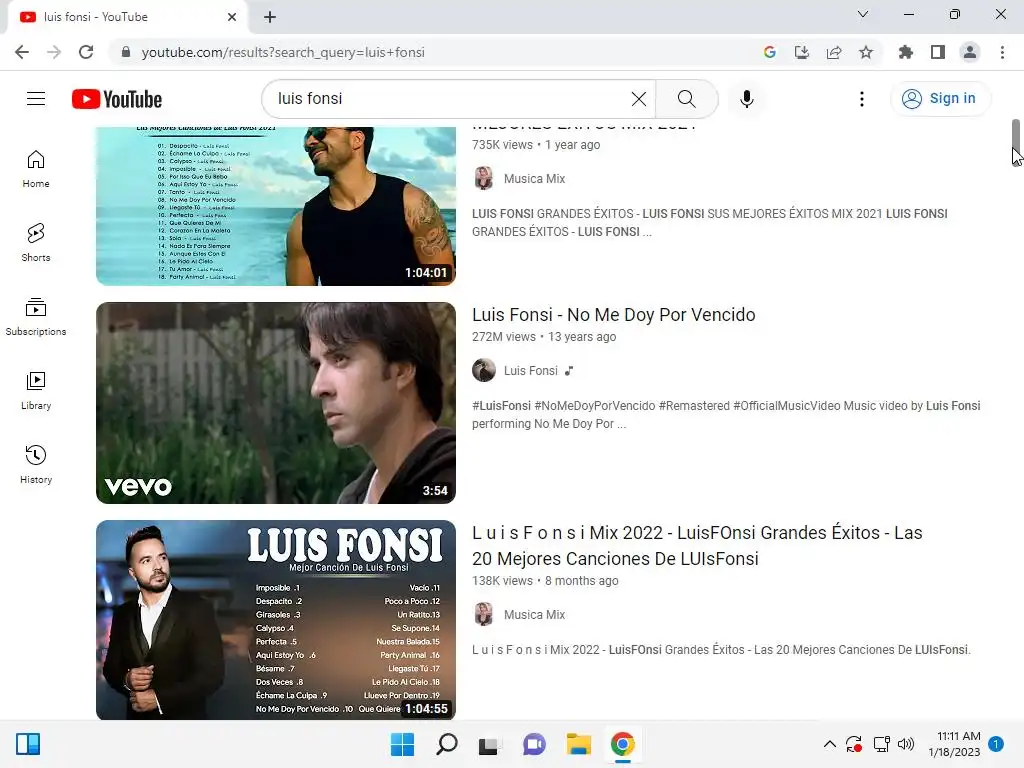The height and width of the screenshot is (768, 1024).
Task: Select the luis fonsi - YouTube tab
Action: pyautogui.click(x=127, y=17)
